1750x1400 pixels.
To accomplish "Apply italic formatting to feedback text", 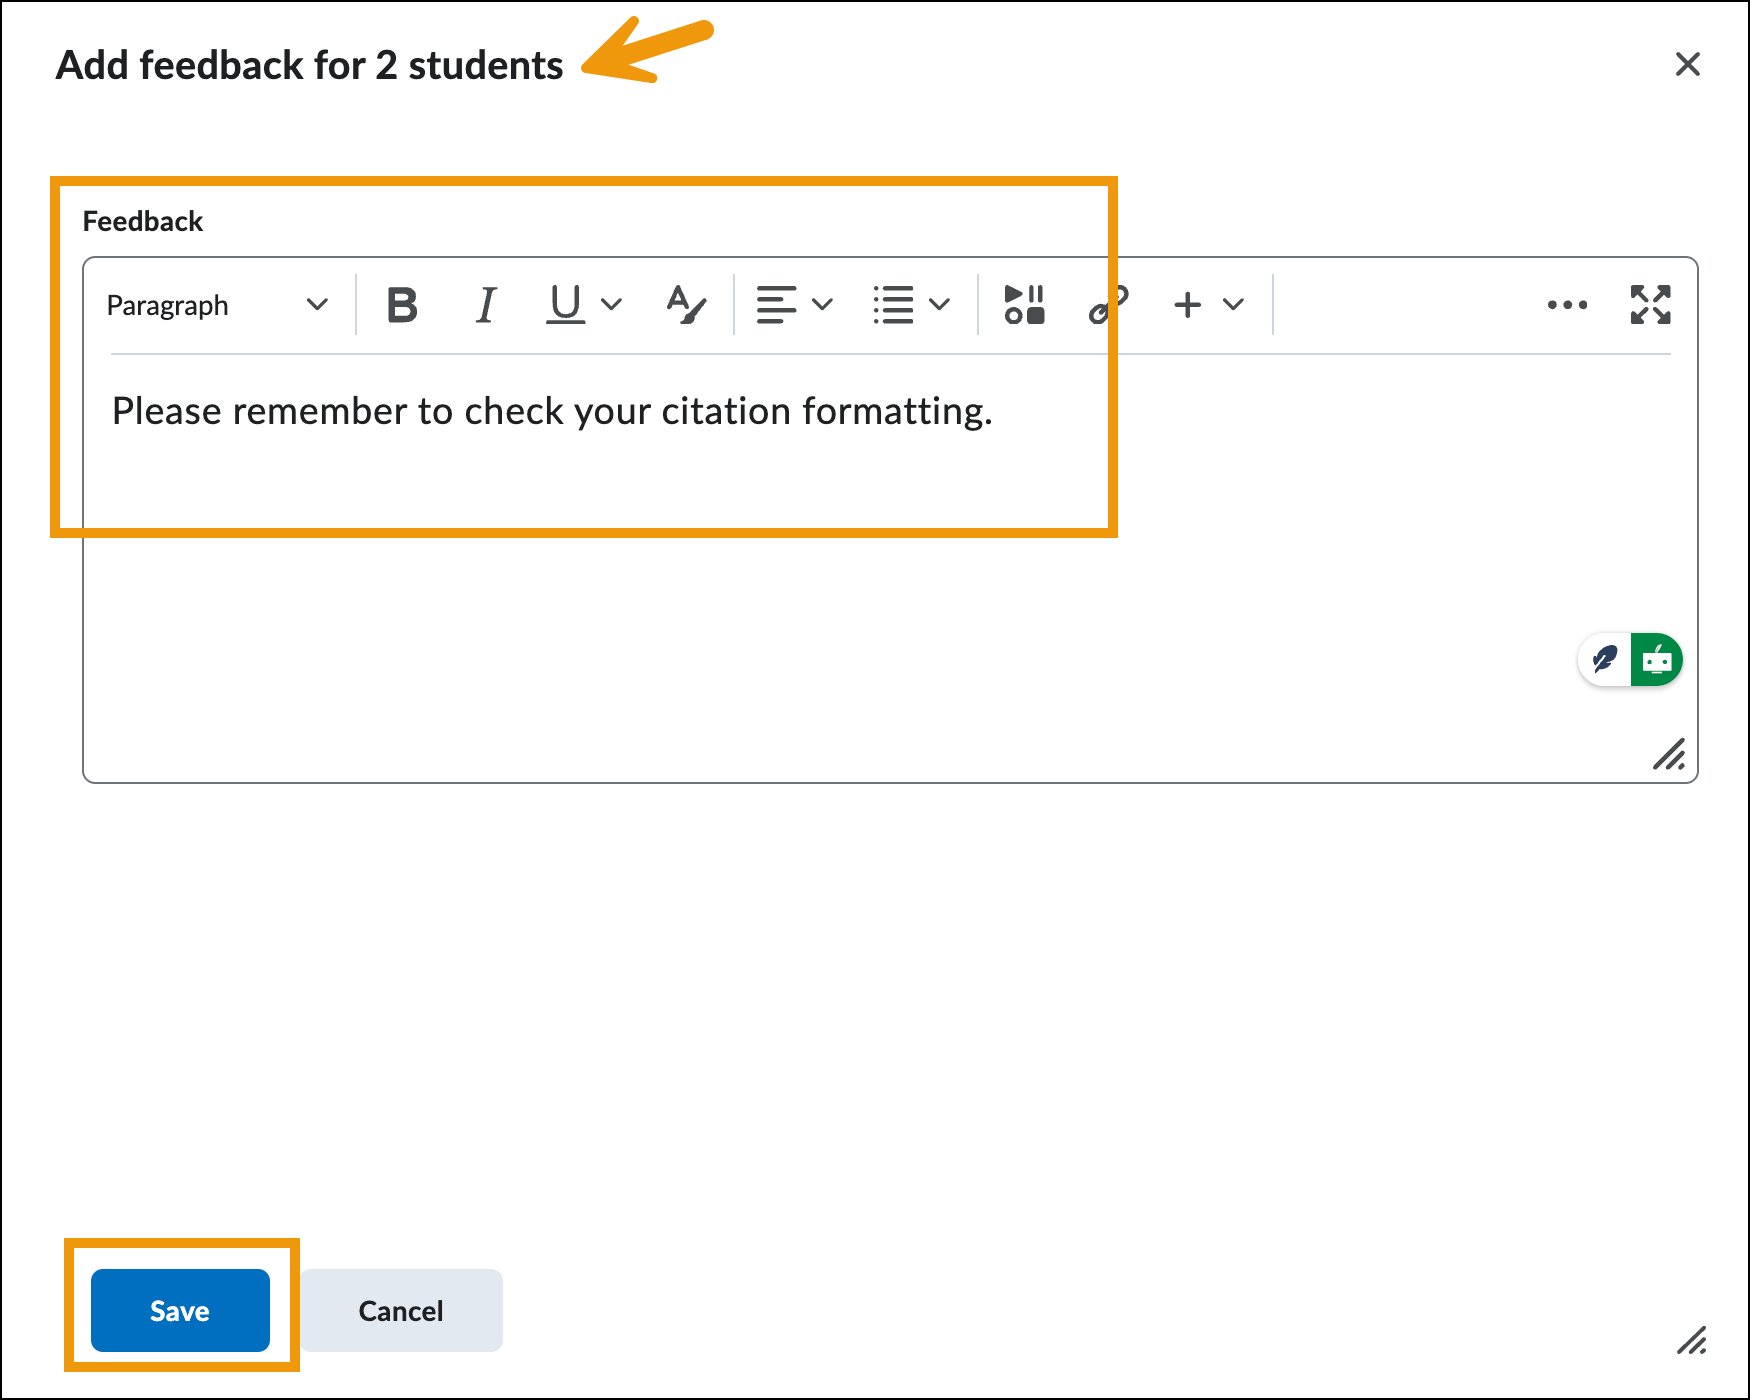I will (486, 305).
